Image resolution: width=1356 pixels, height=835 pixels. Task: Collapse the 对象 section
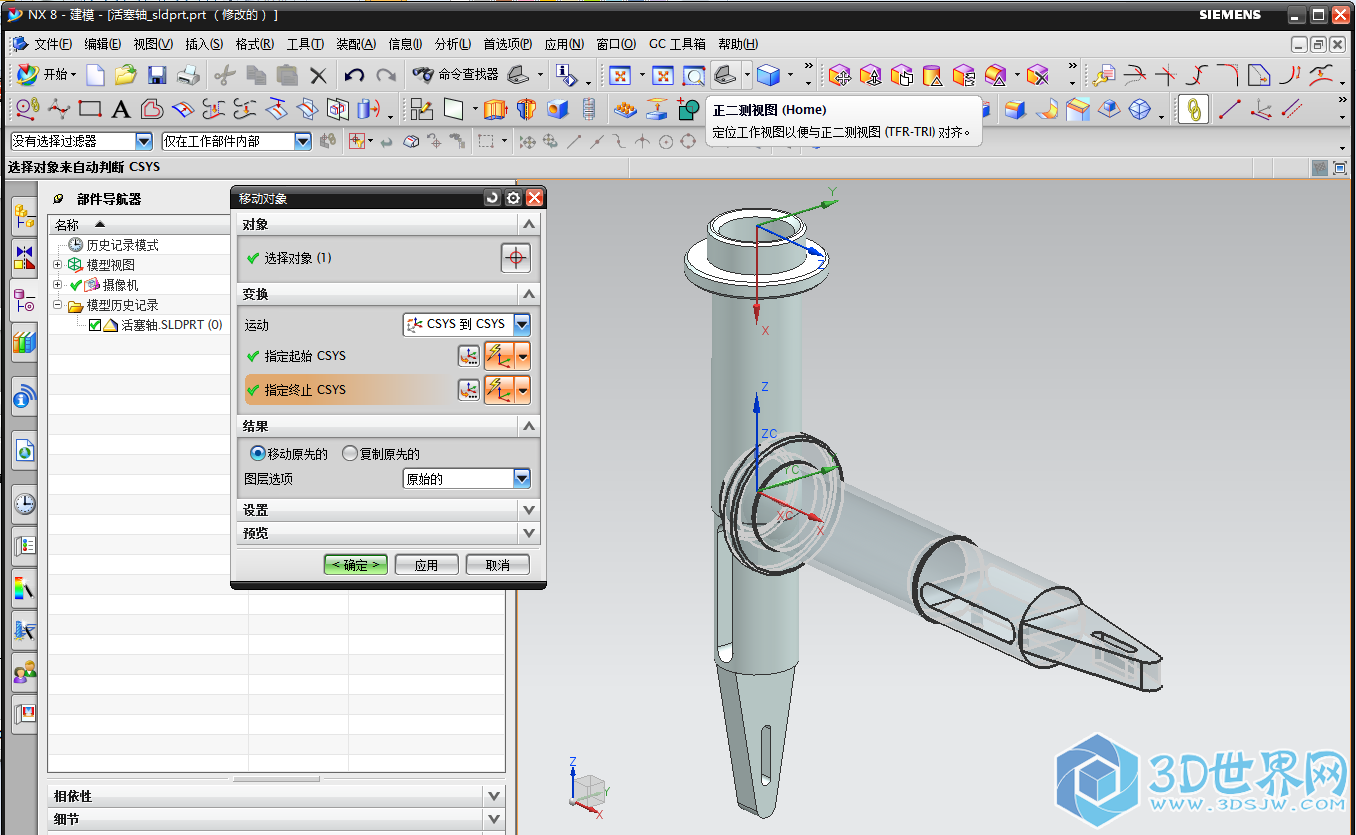click(x=529, y=224)
